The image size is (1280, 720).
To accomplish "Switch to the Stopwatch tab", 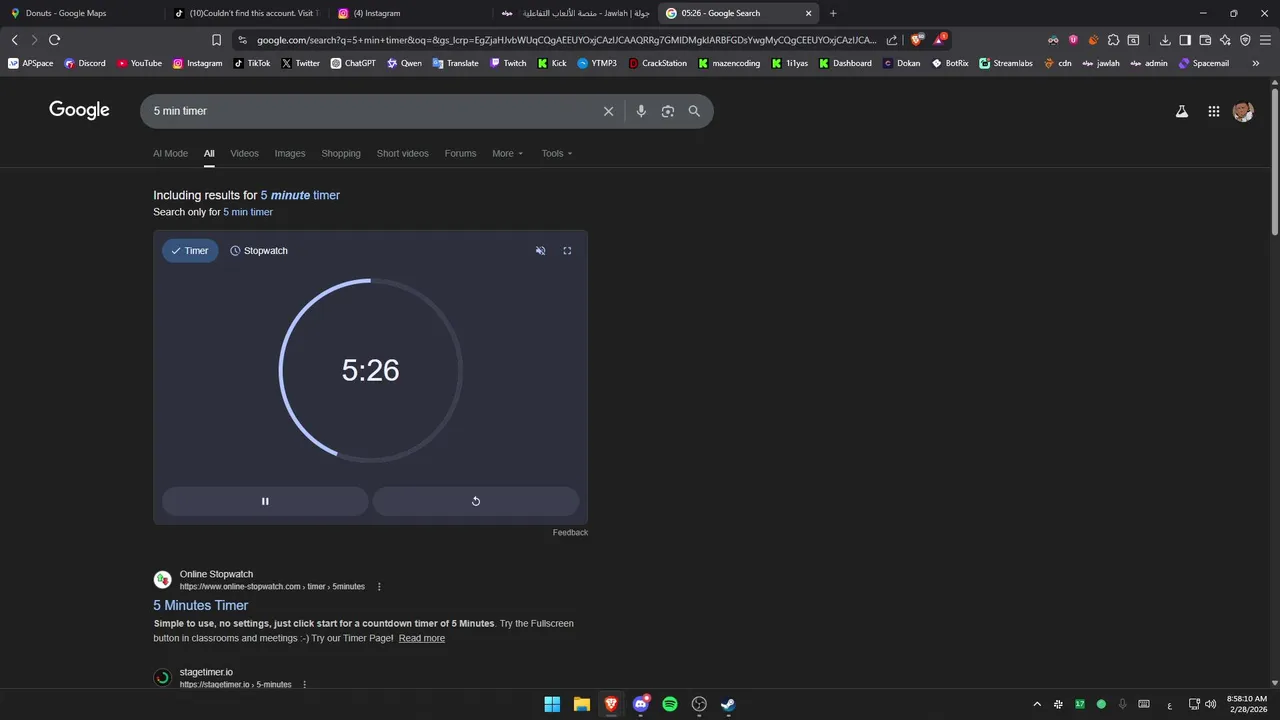I will (259, 251).
